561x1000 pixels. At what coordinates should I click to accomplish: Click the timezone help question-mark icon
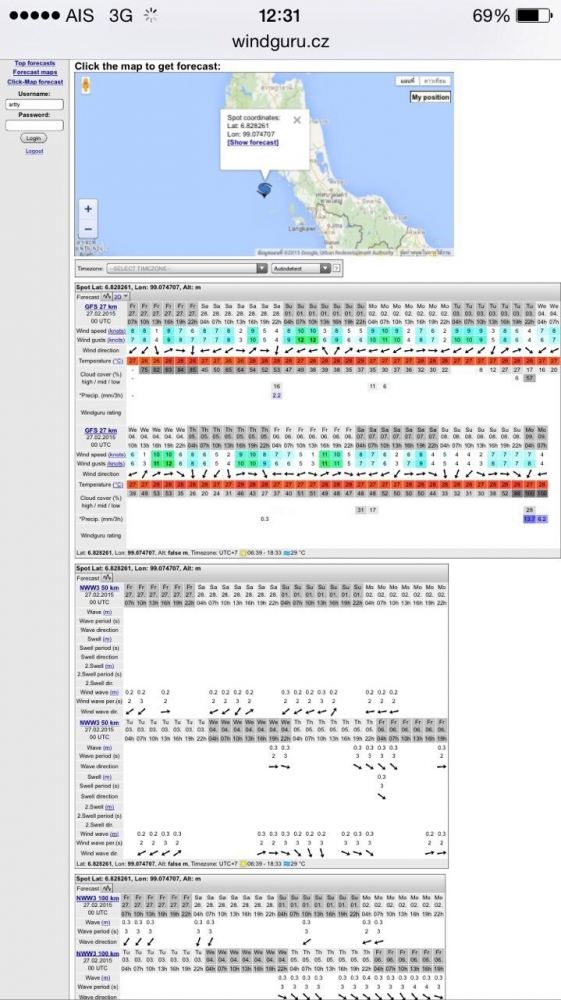tap(336, 268)
